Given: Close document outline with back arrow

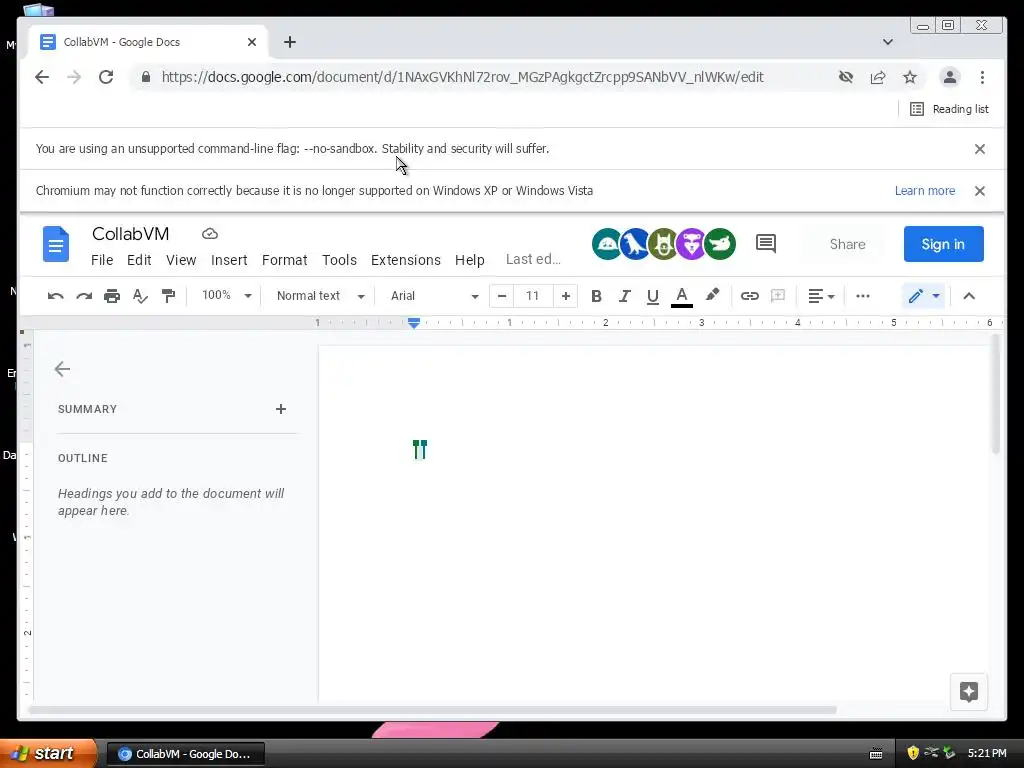Looking at the screenshot, I should pyautogui.click(x=62, y=369).
